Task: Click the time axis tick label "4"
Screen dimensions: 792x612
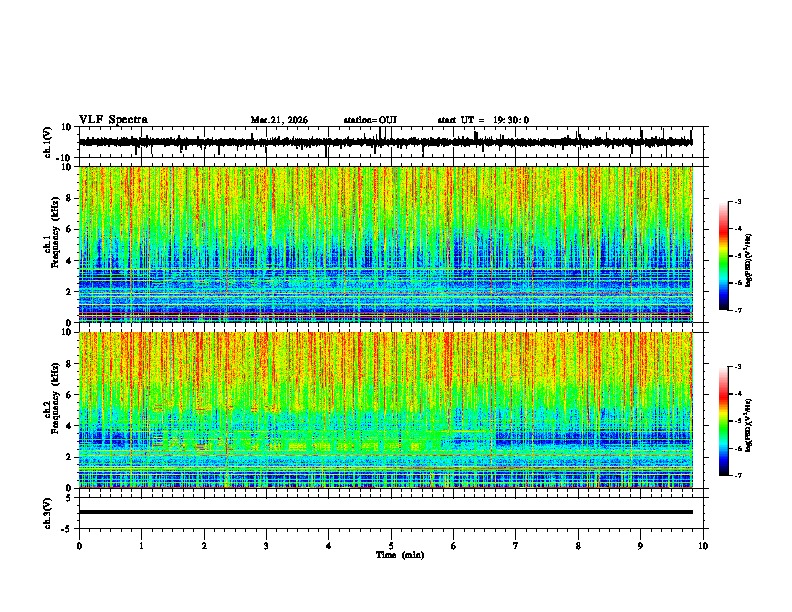Action: [x=329, y=546]
